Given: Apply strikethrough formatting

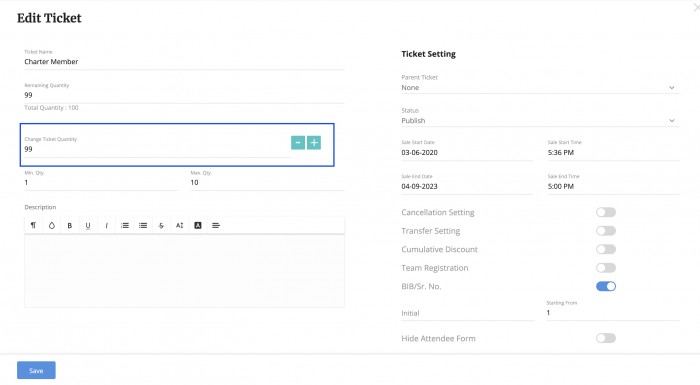Looking at the screenshot, I should tap(161, 226).
